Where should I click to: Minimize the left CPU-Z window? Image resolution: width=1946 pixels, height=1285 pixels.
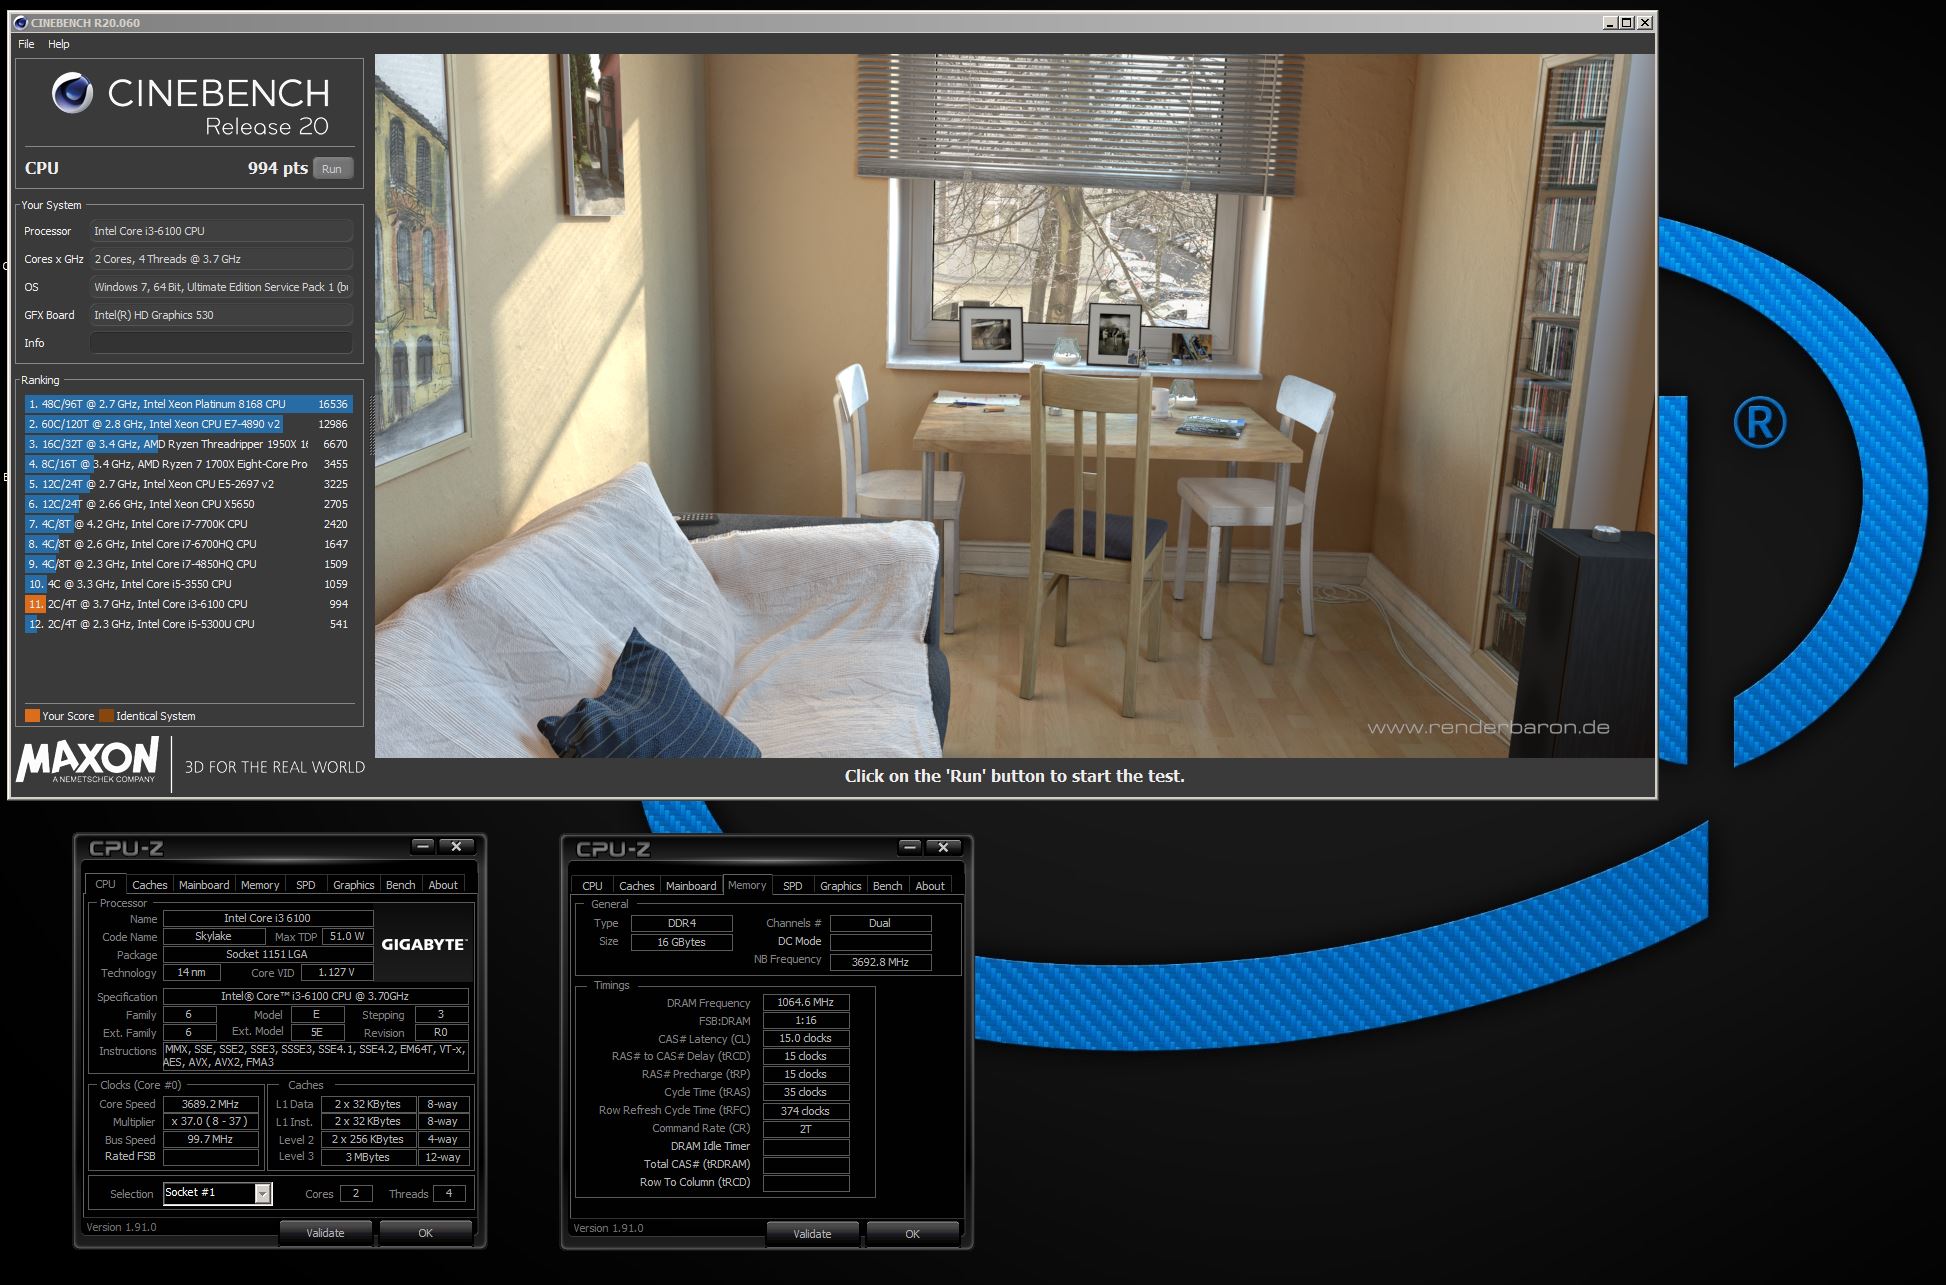pos(422,846)
